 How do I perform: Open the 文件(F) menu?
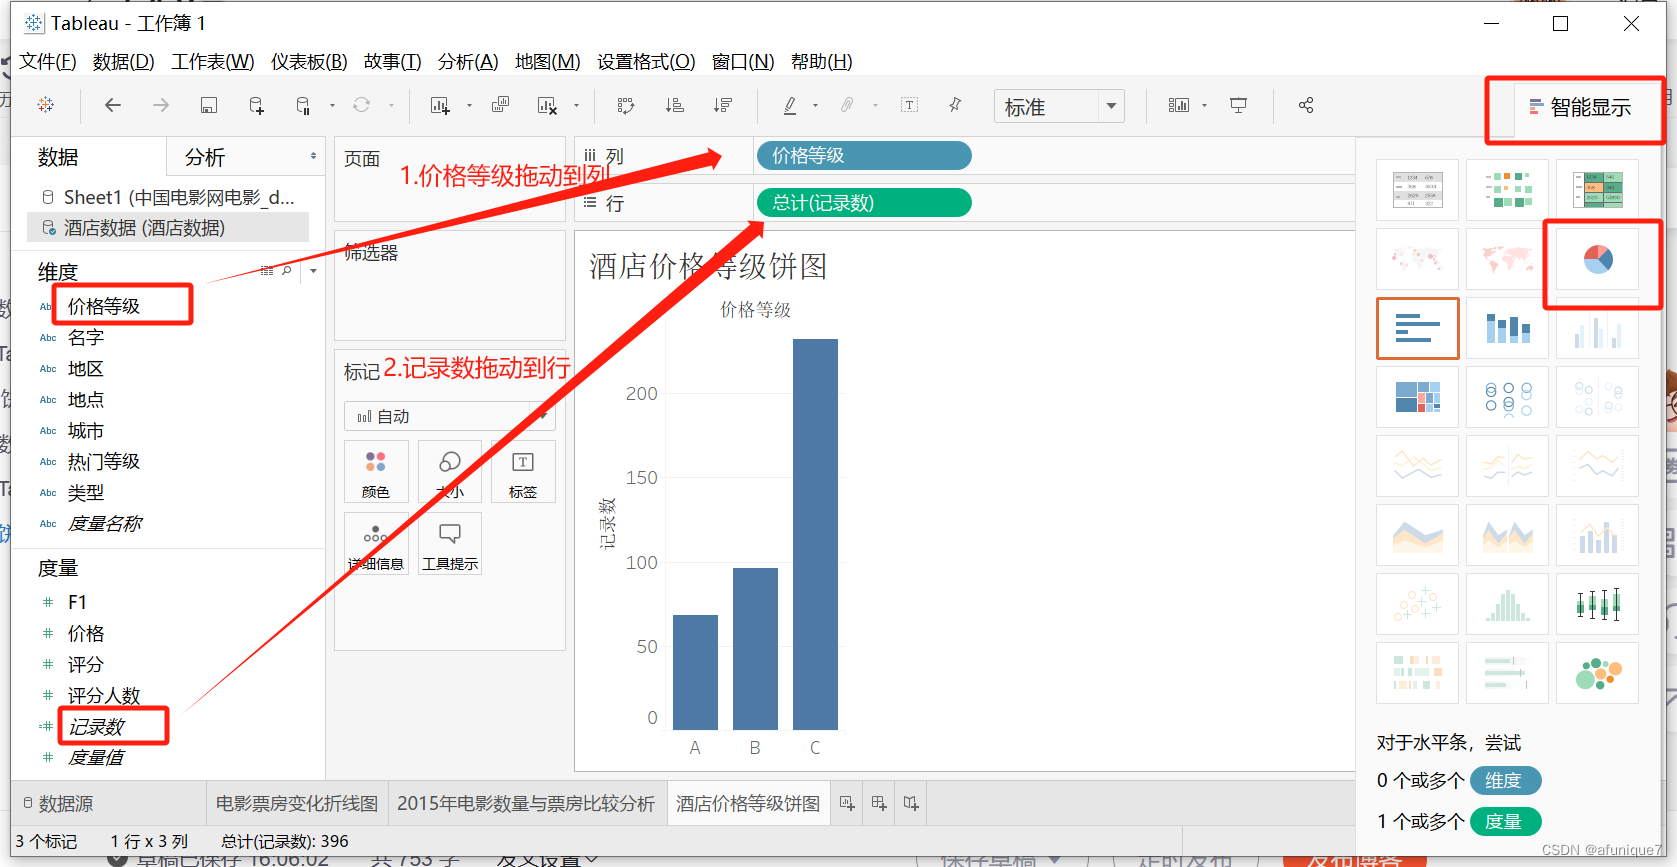point(48,62)
